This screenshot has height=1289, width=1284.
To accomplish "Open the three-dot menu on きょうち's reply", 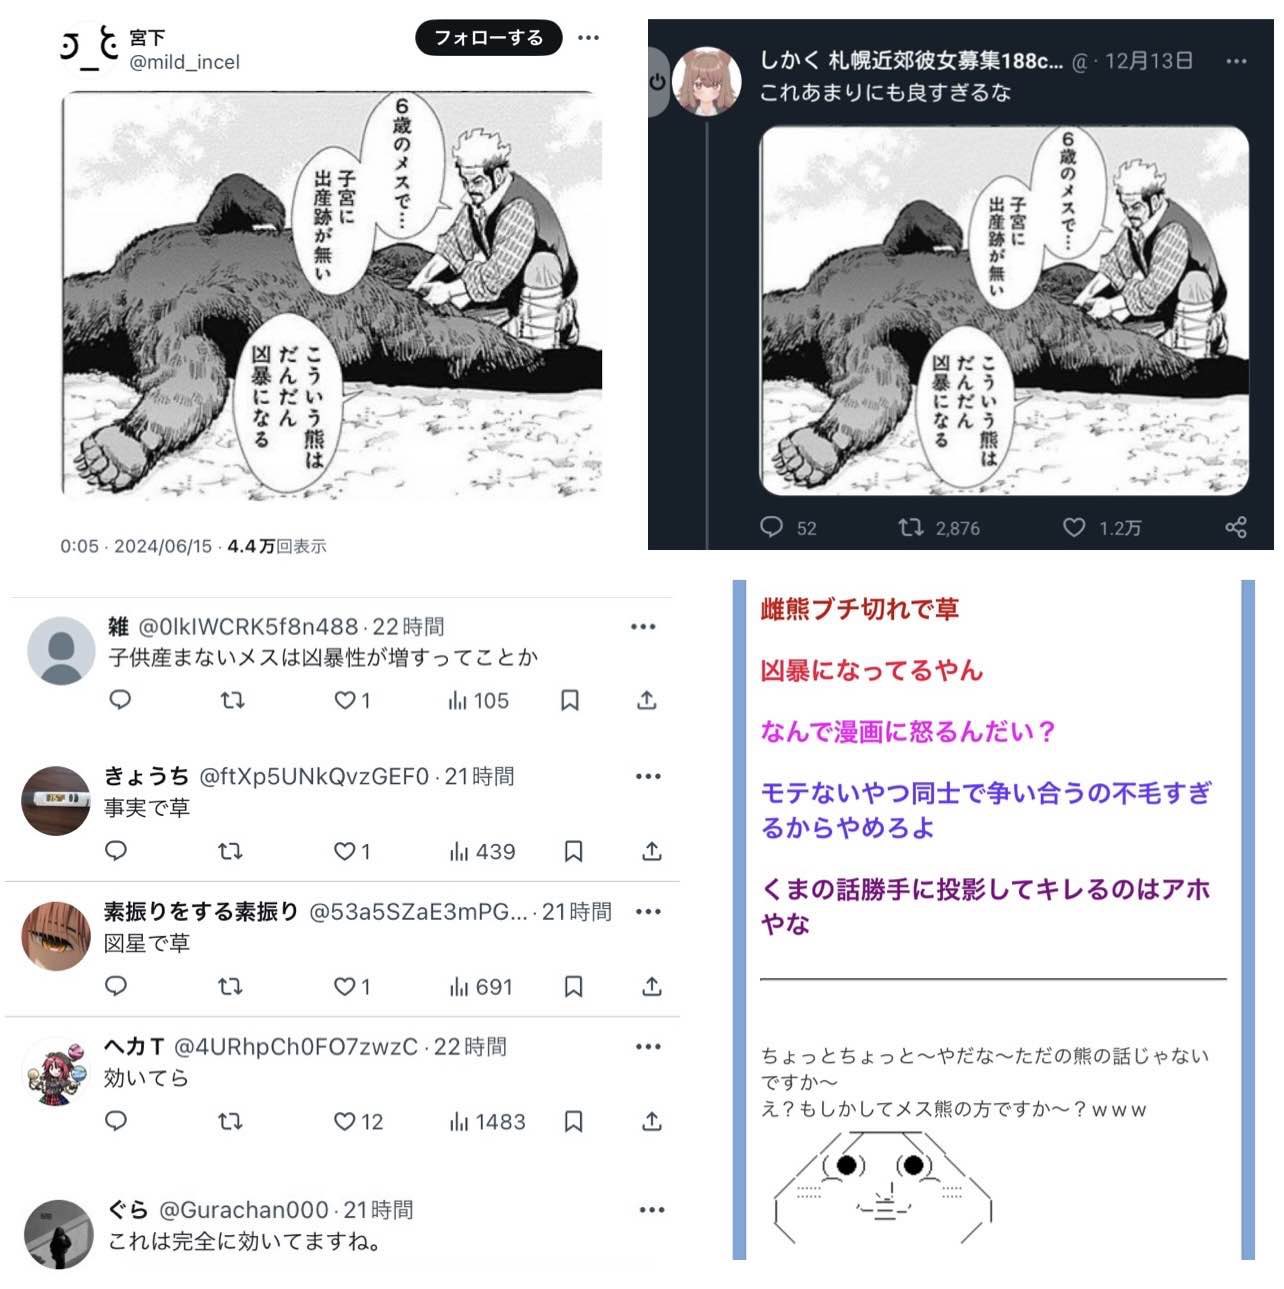I will coord(648,776).
